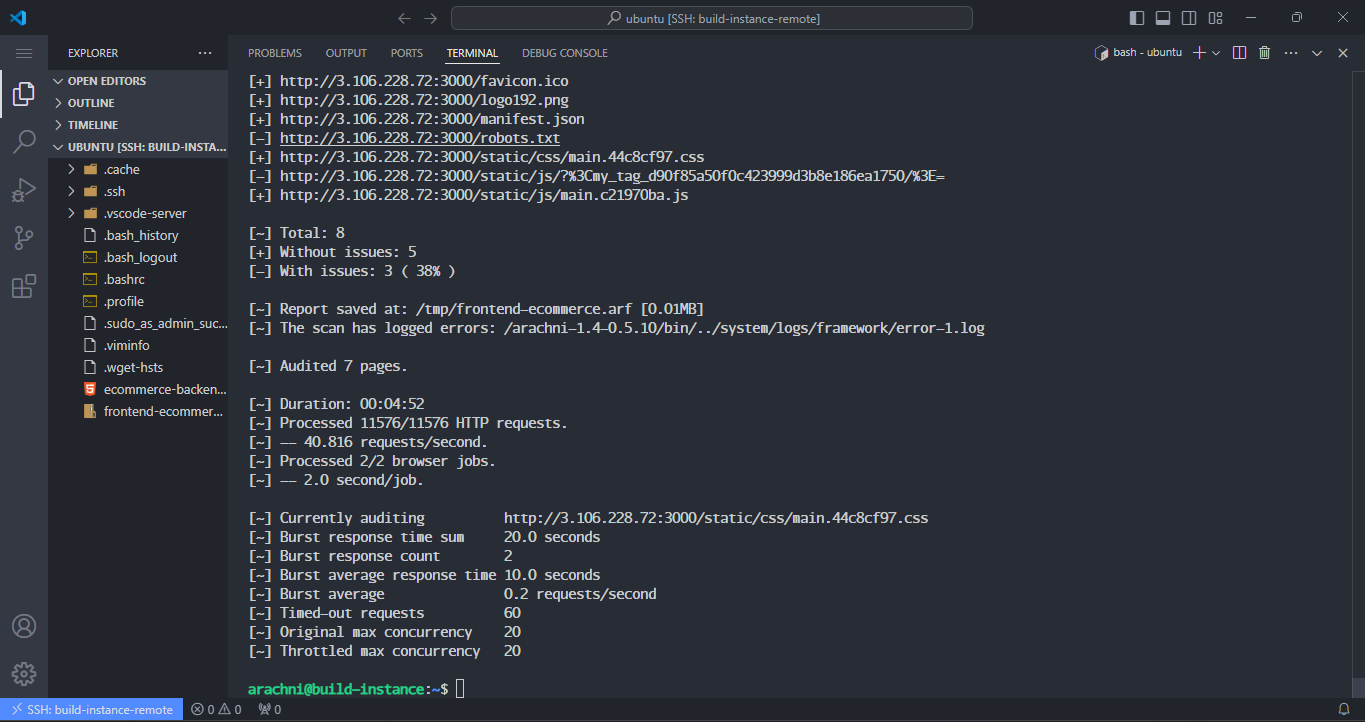Open Customize Layout icon

[x=1215, y=18]
